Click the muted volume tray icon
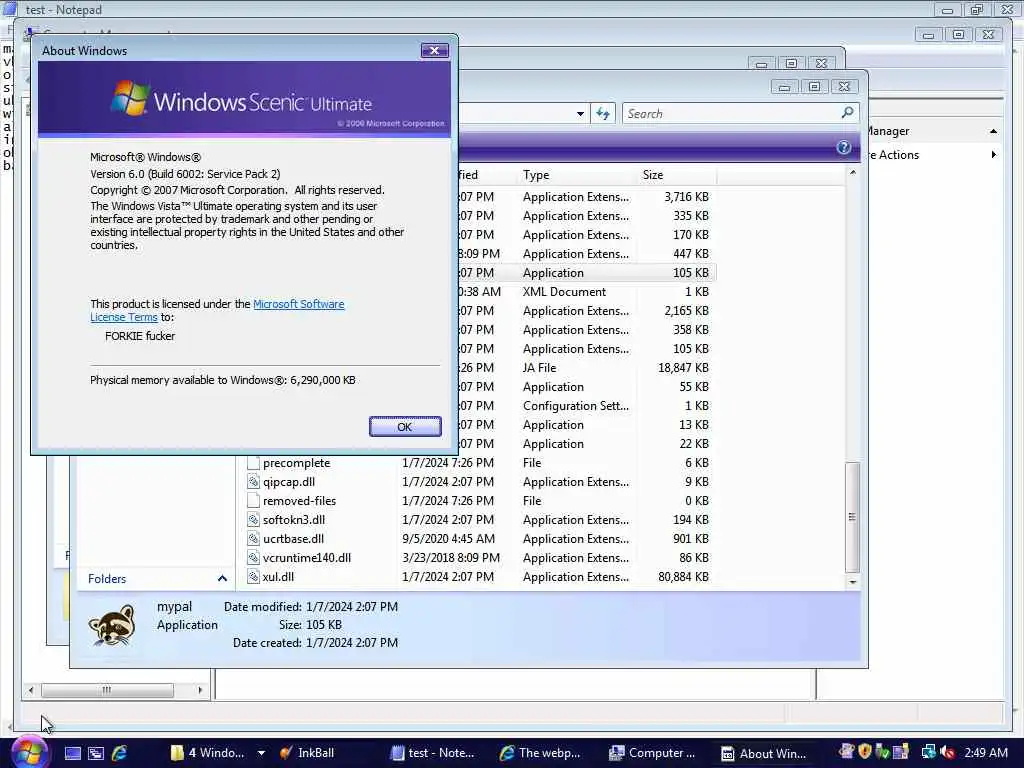1024x768 pixels. pyautogui.click(x=947, y=752)
